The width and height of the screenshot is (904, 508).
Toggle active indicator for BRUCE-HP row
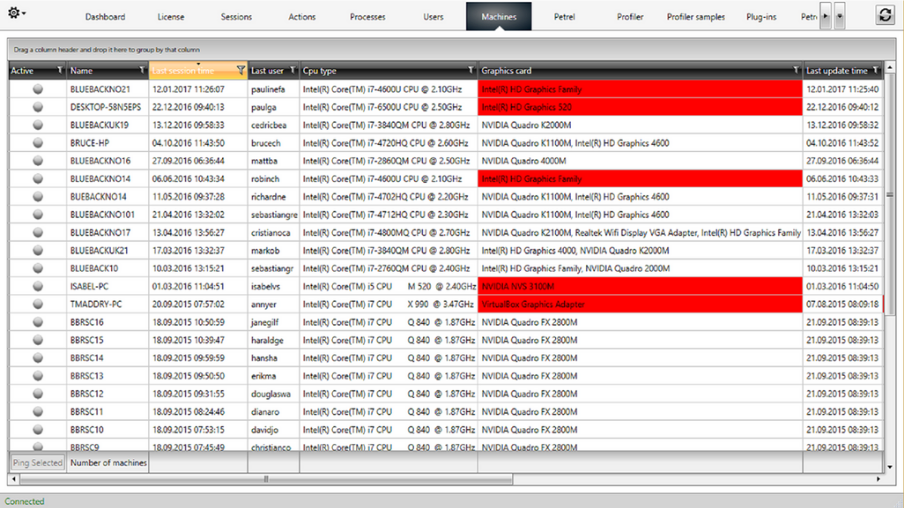click(x=38, y=143)
